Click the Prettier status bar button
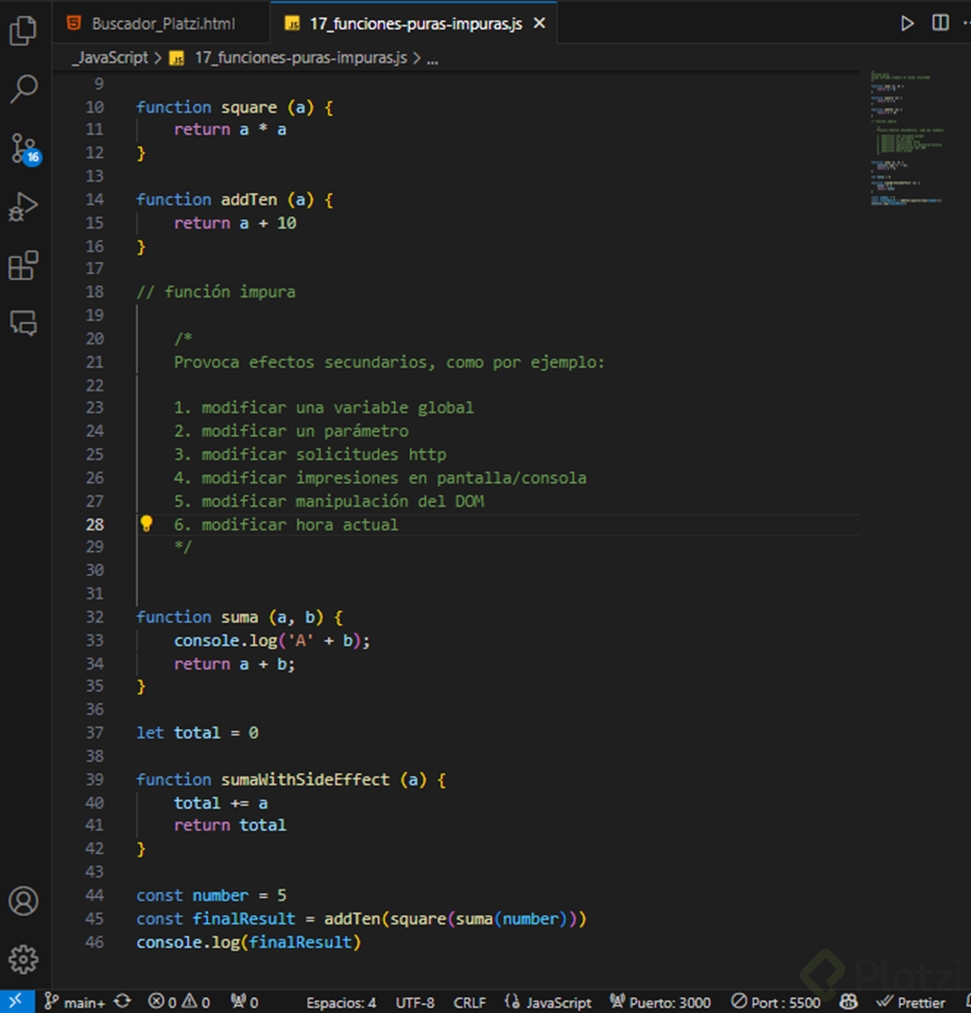971x1013 pixels. click(x=910, y=1002)
